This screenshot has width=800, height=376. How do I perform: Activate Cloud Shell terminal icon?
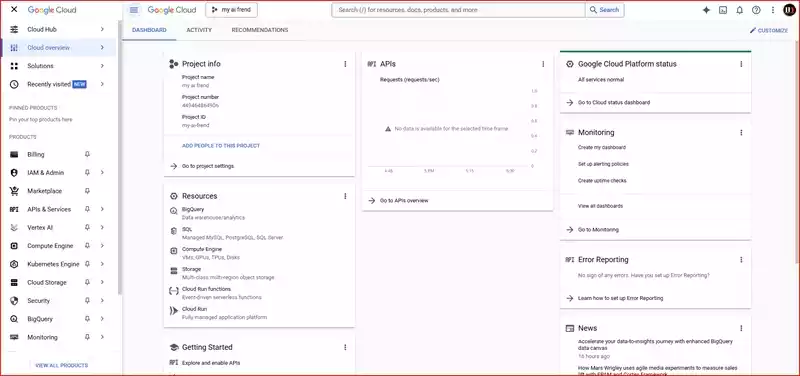pyautogui.click(x=723, y=10)
